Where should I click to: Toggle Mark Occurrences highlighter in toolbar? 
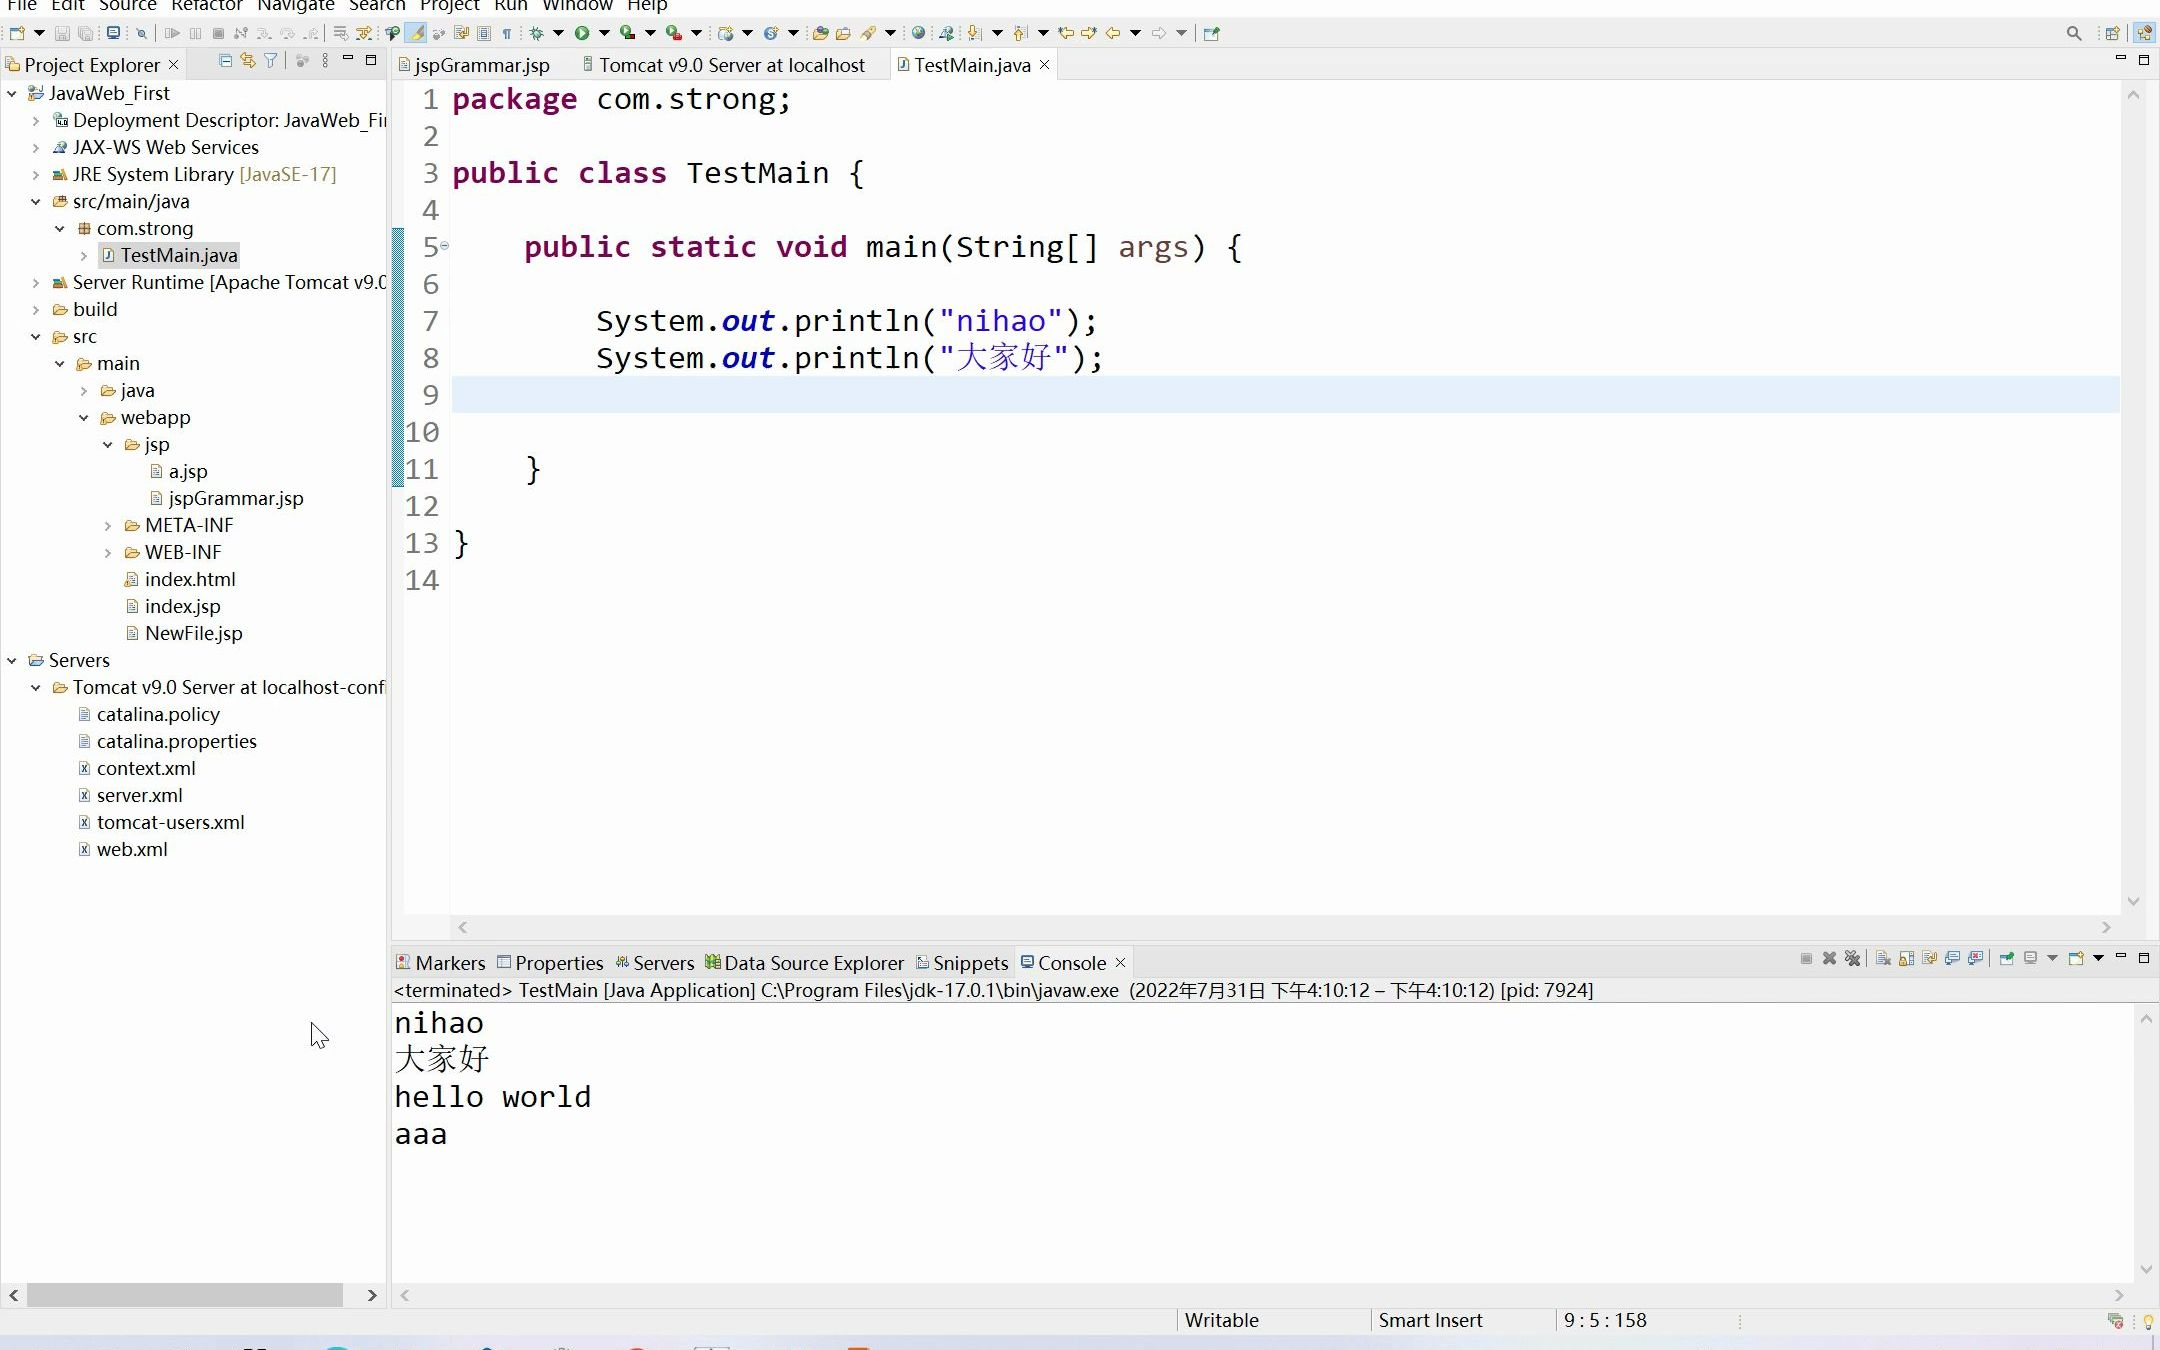416,33
